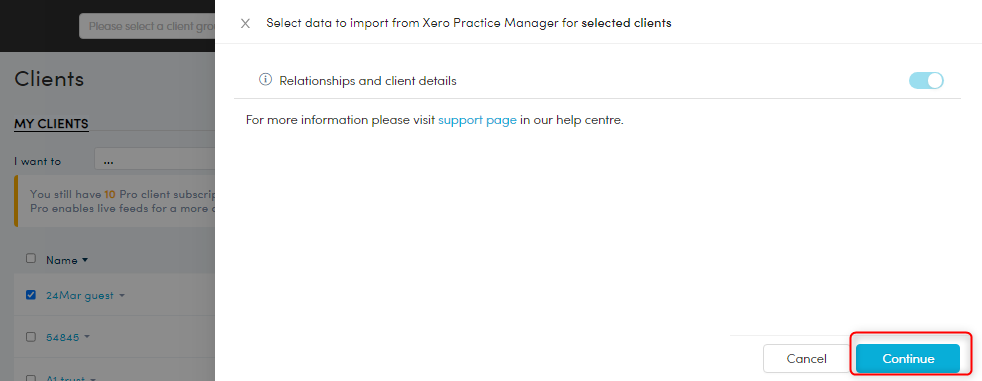Tick the select-all checkbox beside Name

[x=31, y=259]
